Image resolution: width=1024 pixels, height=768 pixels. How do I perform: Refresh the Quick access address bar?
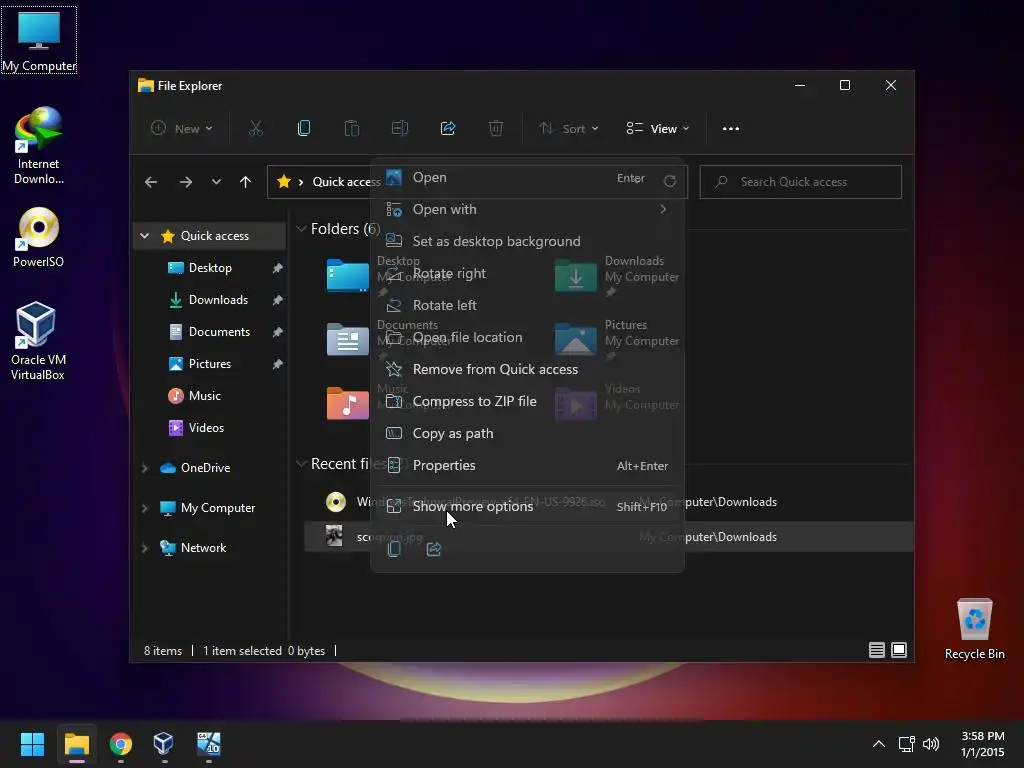click(x=670, y=182)
